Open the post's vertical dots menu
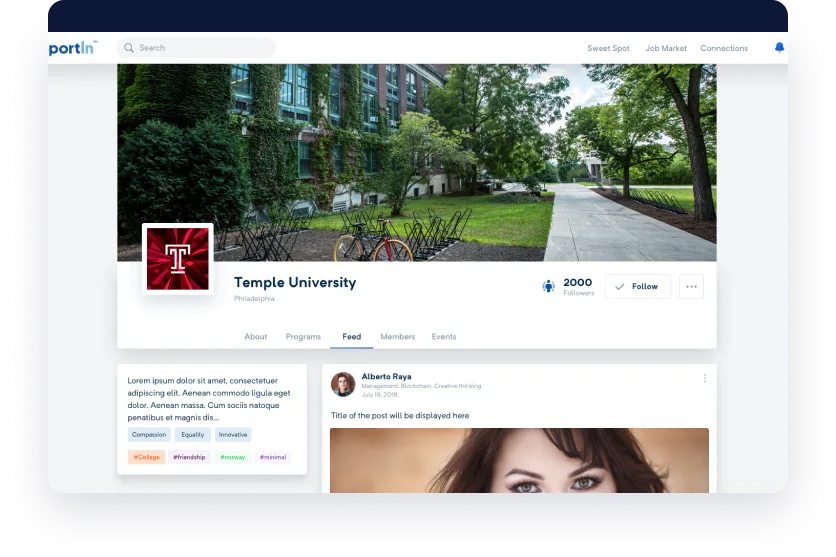836x557 pixels. tap(705, 378)
